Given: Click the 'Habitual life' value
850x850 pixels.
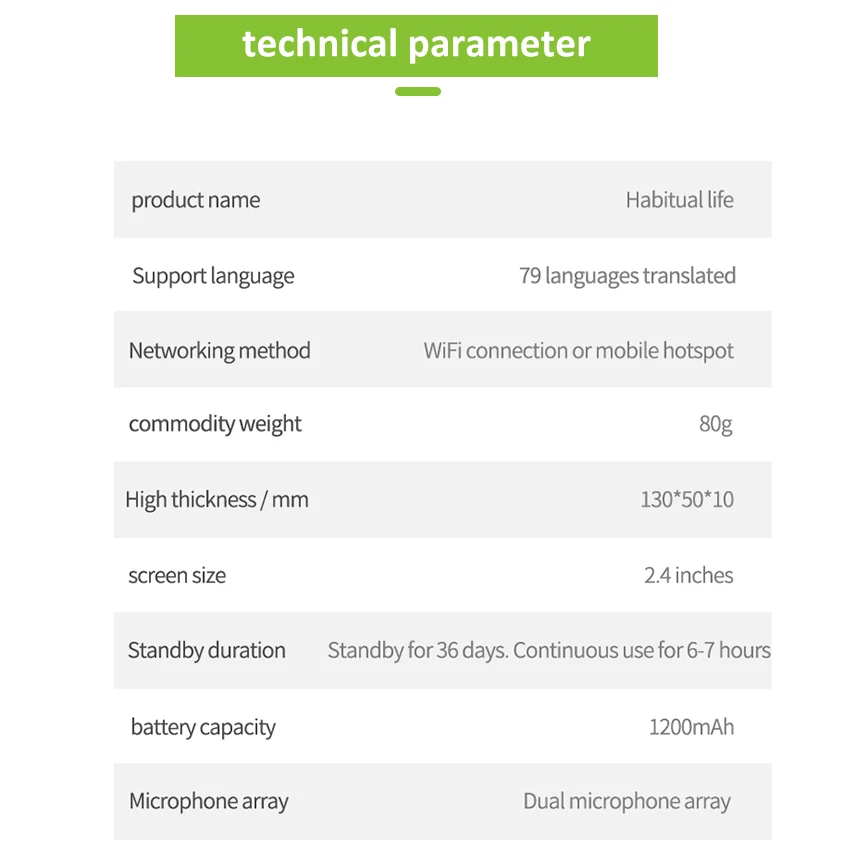Looking at the screenshot, I should 679,200.
